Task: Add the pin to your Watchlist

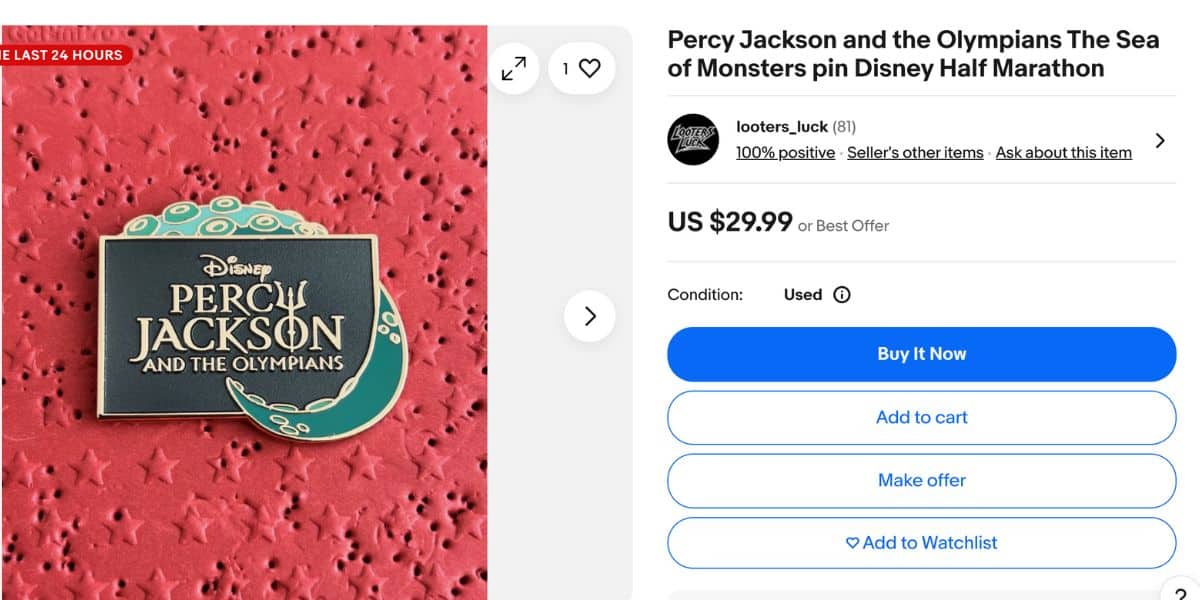Action: [921, 542]
